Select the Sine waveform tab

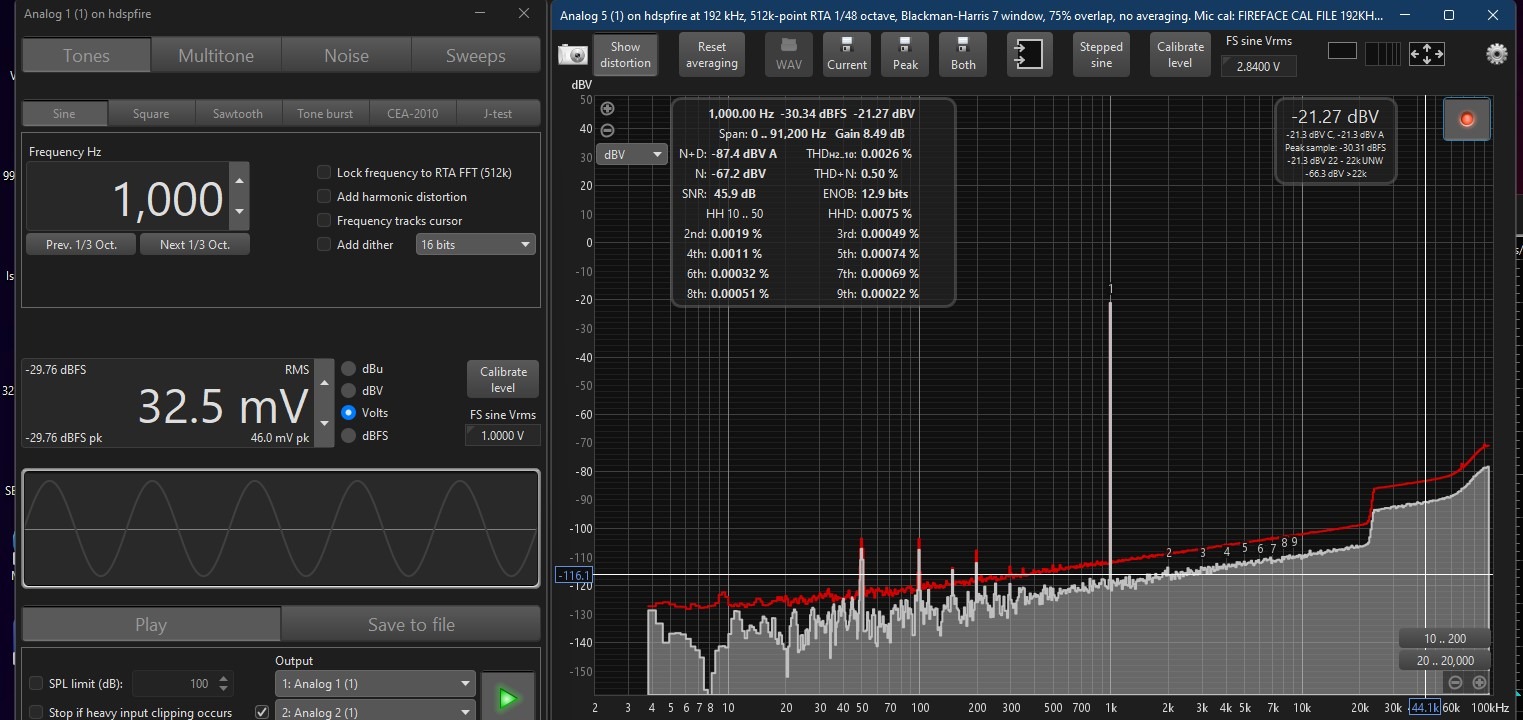pyautogui.click(x=65, y=114)
